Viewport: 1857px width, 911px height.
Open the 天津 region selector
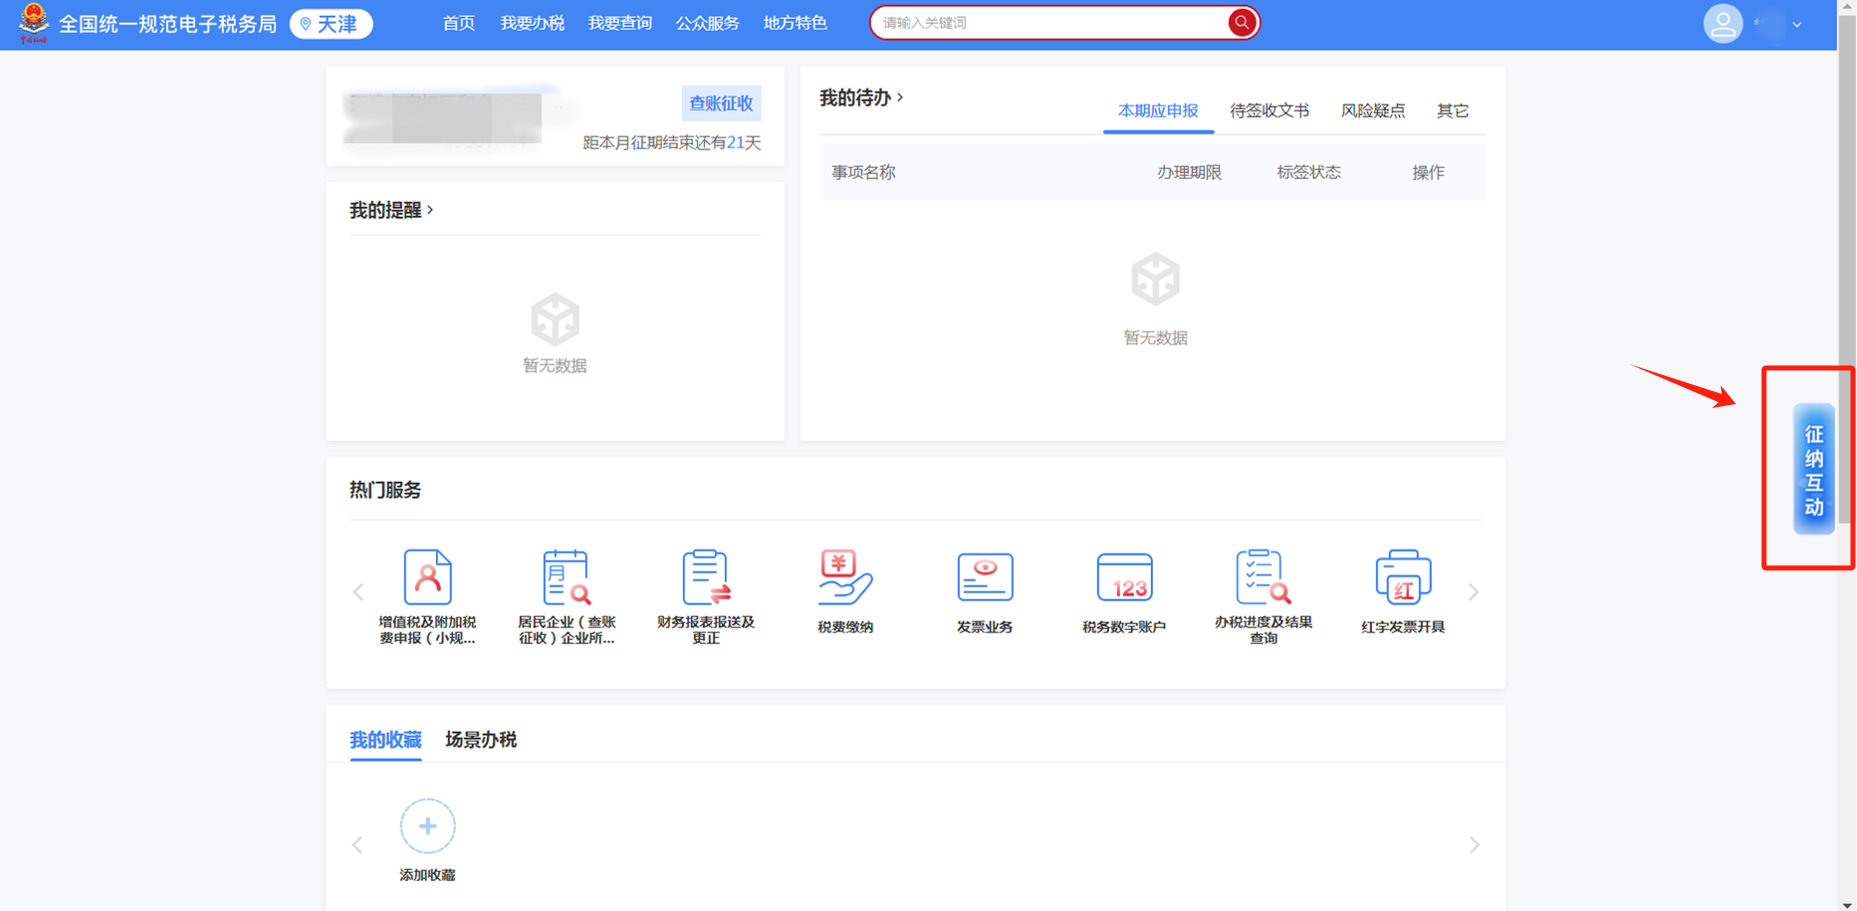[331, 24]
